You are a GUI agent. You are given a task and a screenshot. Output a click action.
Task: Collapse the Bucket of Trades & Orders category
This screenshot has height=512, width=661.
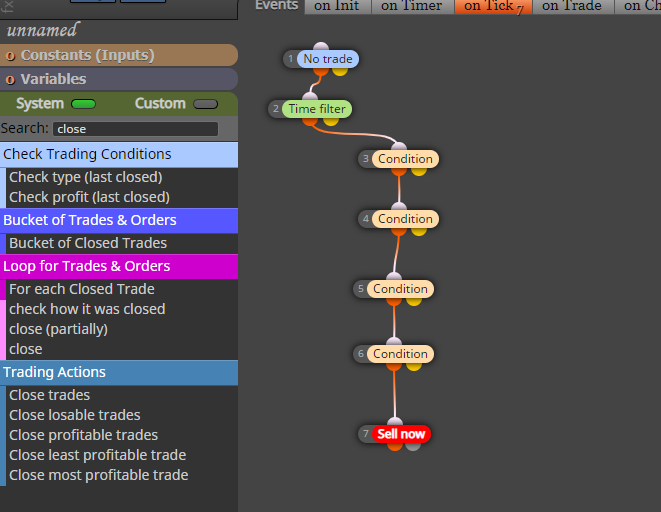[x=119, y=220]
